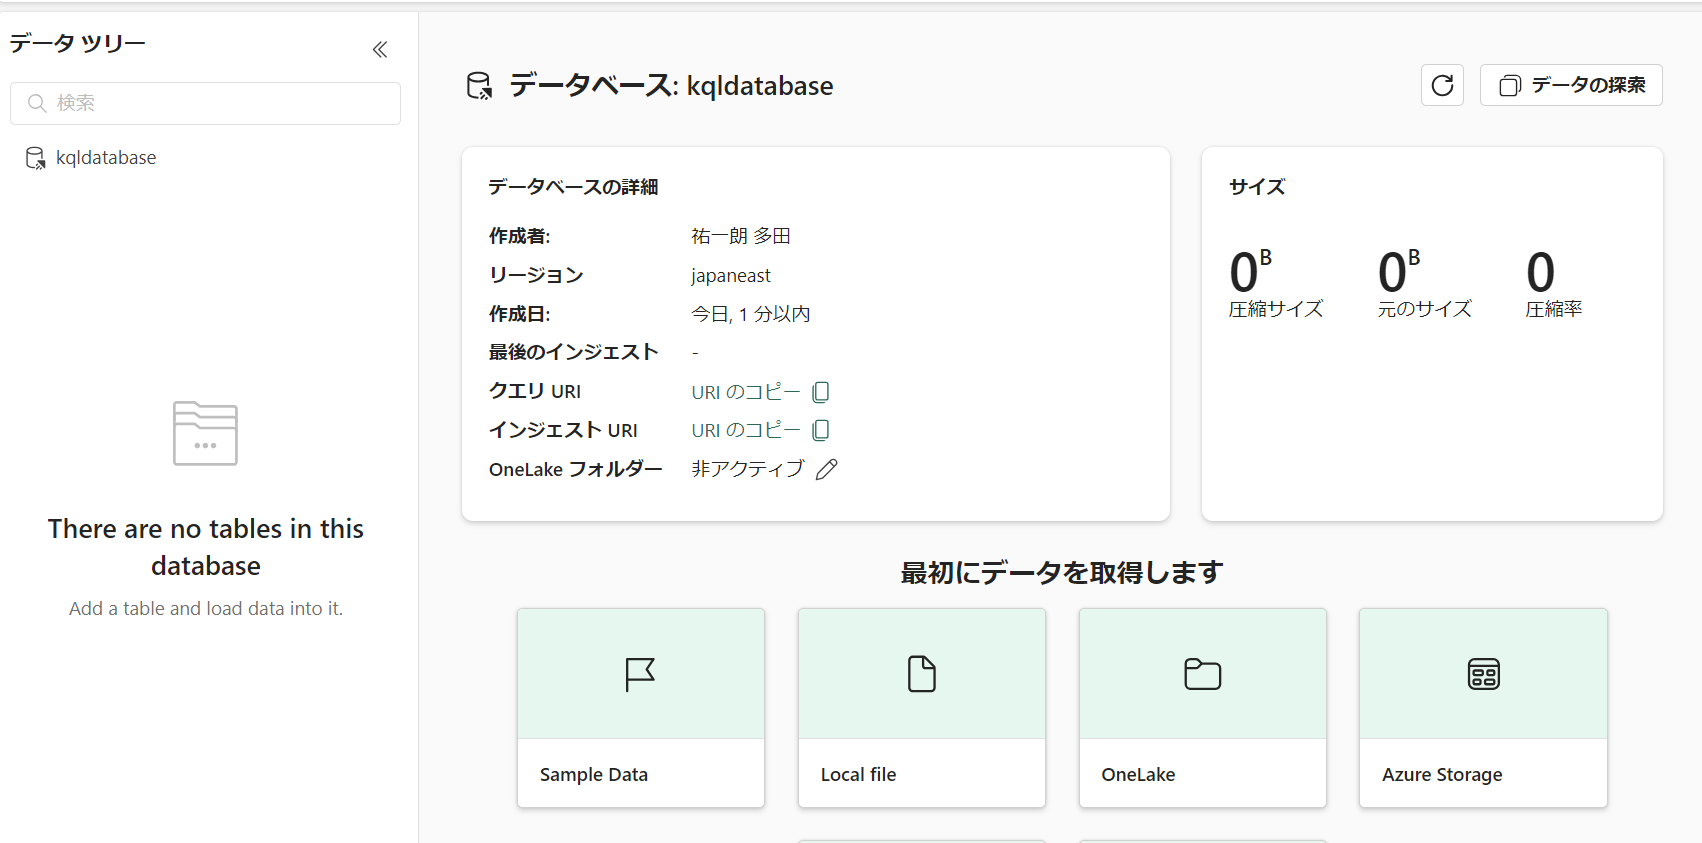Open the Local file card
This screenshot has width=1702, height=843.
point(922,708)
